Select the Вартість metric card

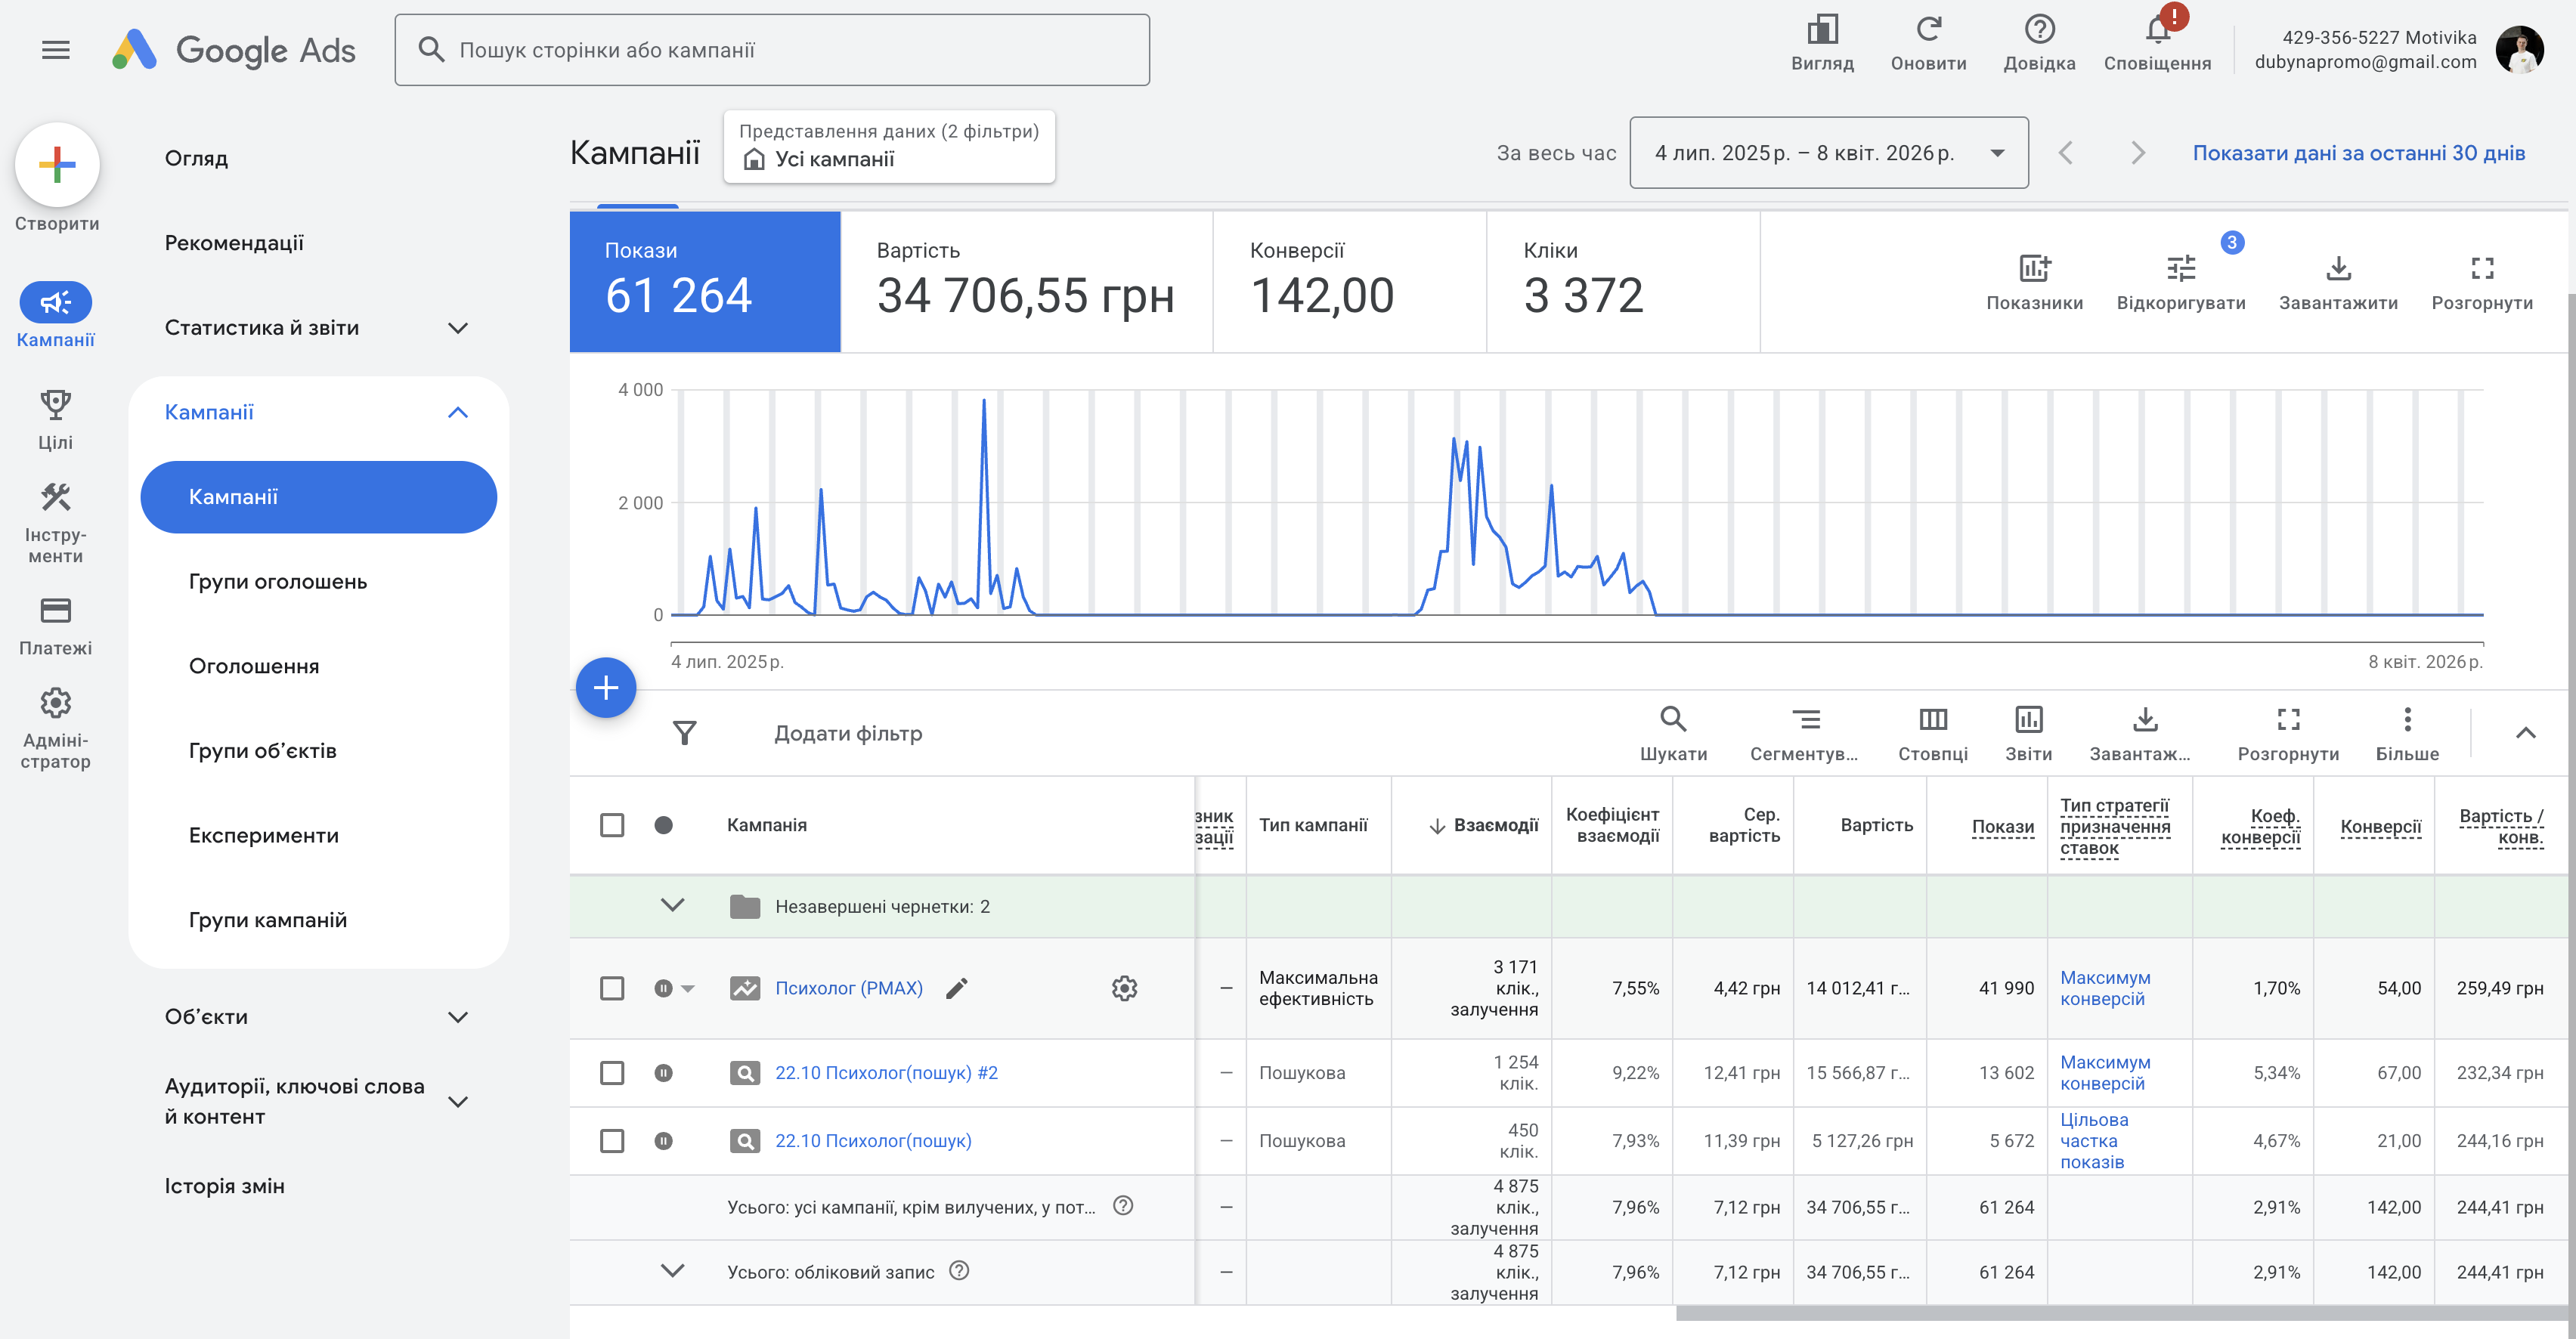(1026, 282)
